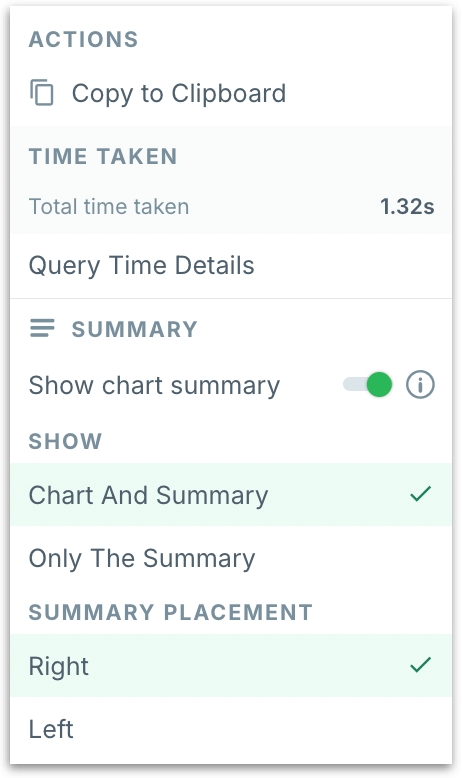Click the TIME TAKEN section header
Viewport: 462px width, 778px height.
point(103,156)
